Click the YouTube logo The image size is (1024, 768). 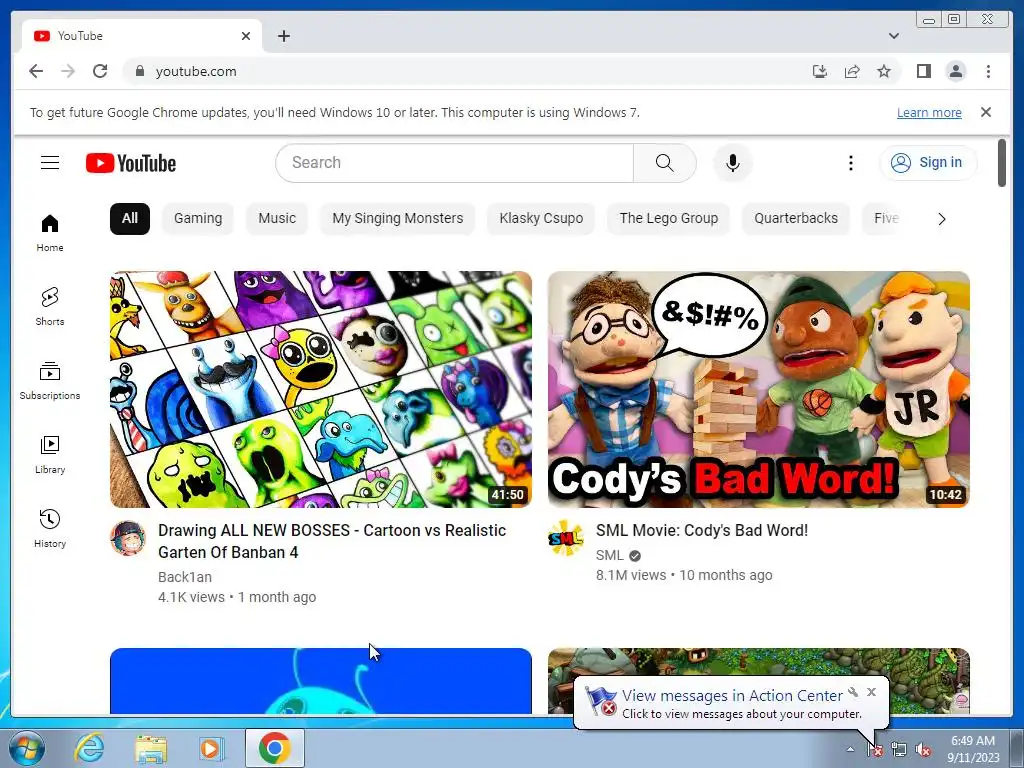pos(131,163)
